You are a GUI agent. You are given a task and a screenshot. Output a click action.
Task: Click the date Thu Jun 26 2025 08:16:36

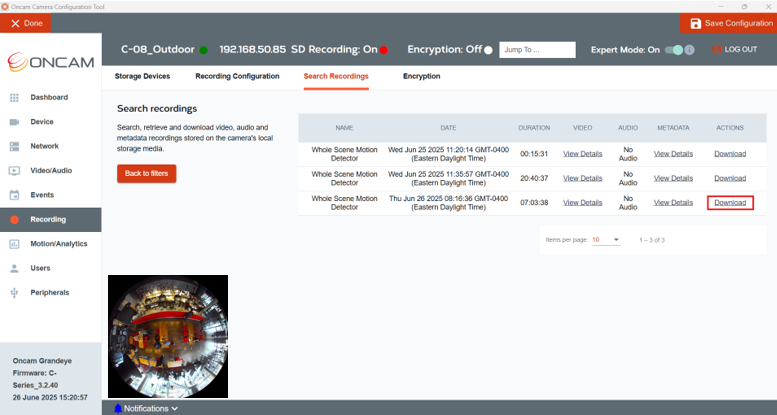(x=448, y=203)
